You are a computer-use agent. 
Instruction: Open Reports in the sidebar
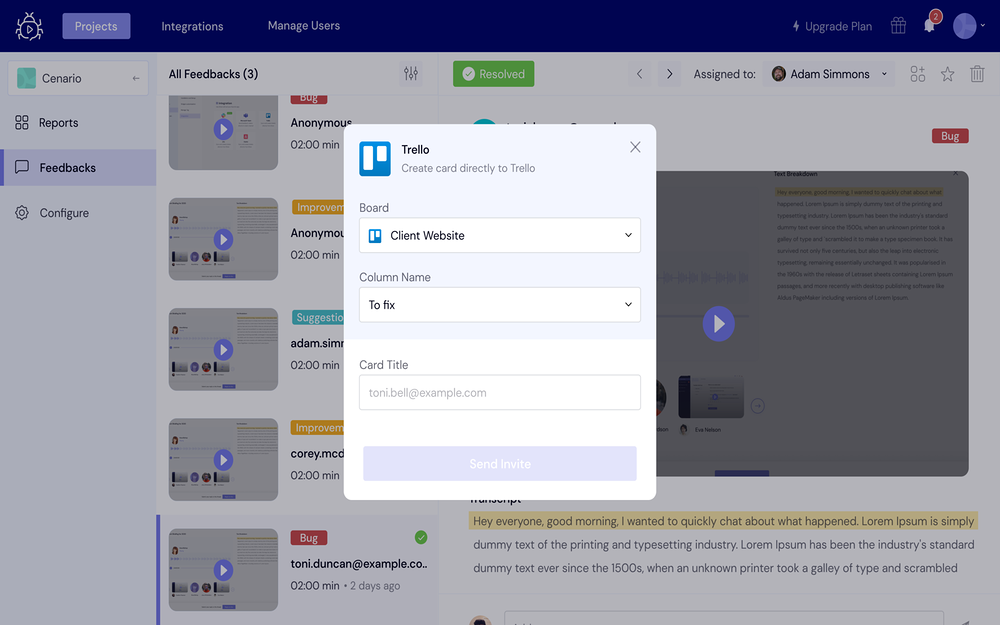pos(78,122)
